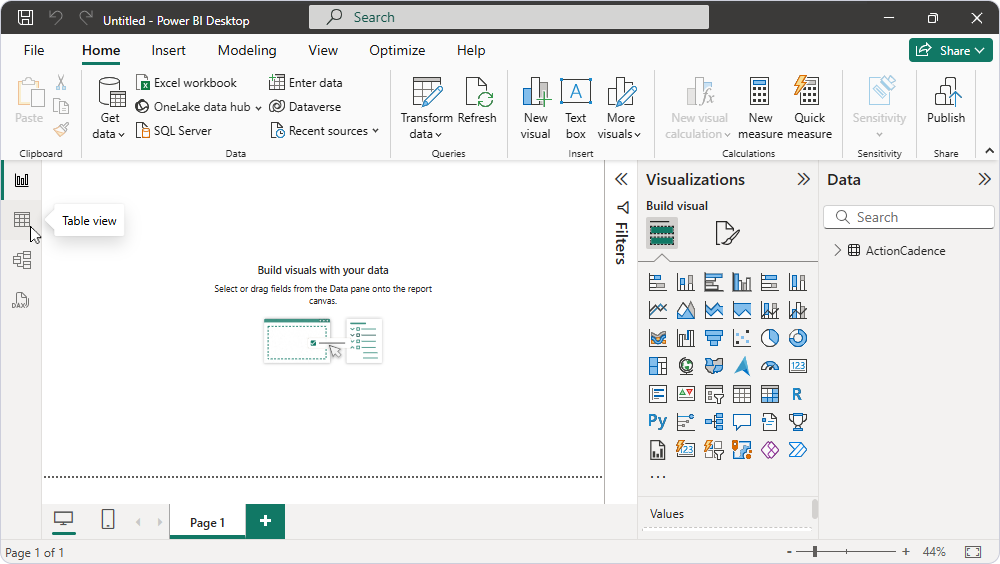Insert the Map globe visual
The width and height of the screenshot is (1000, 564).
click(x=686, y=366)
